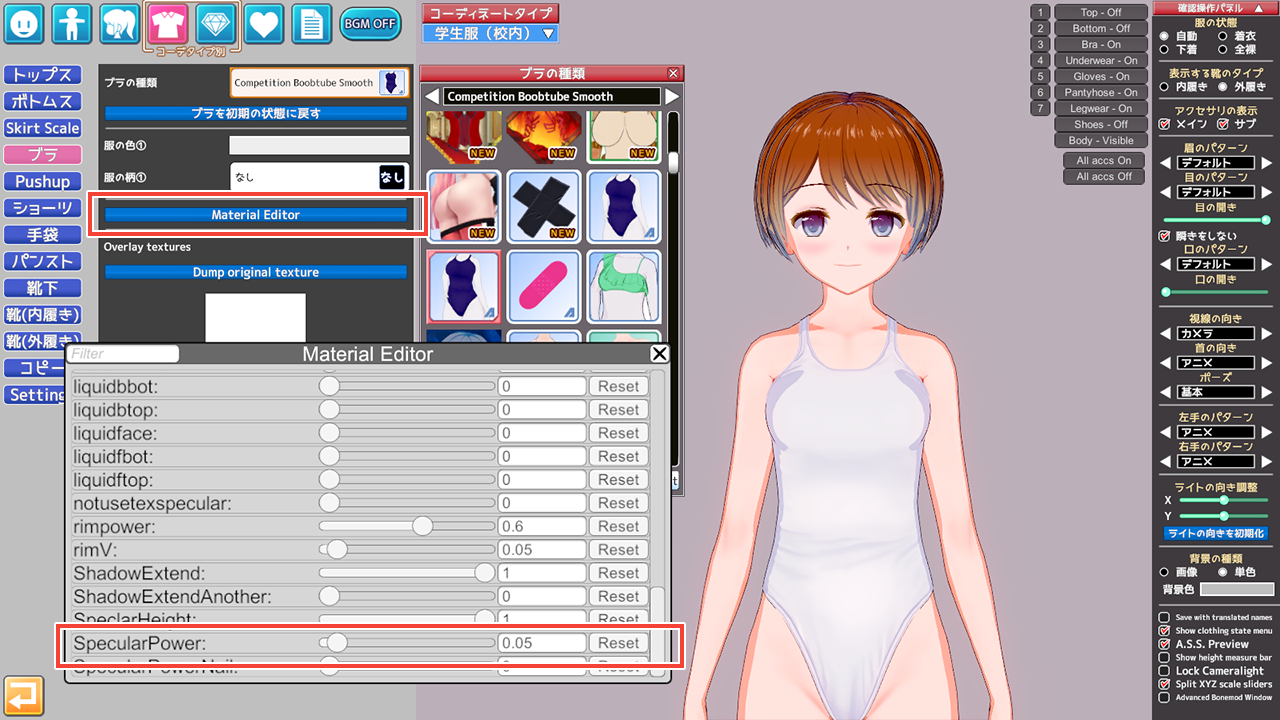Click All accs Off button
This screenshot has height=720, width=1280.
click(1104, 176)
